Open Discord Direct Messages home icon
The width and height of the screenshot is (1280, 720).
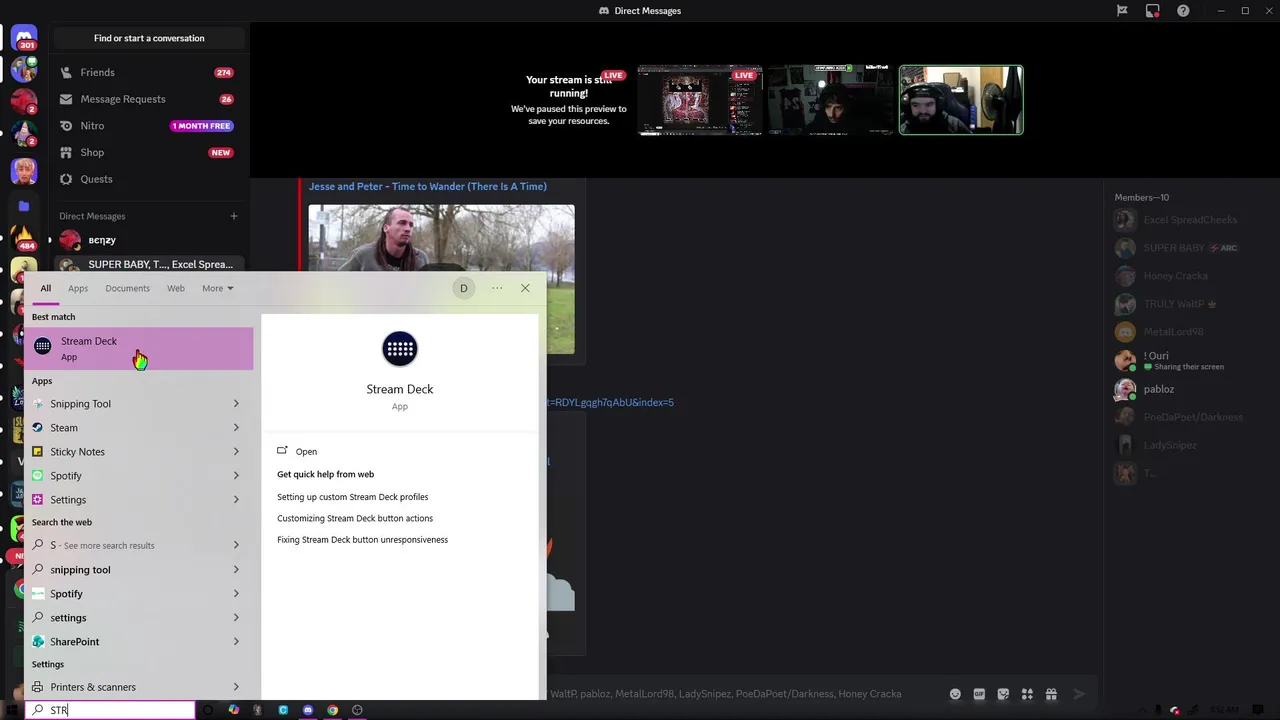(x=24, y=39)
